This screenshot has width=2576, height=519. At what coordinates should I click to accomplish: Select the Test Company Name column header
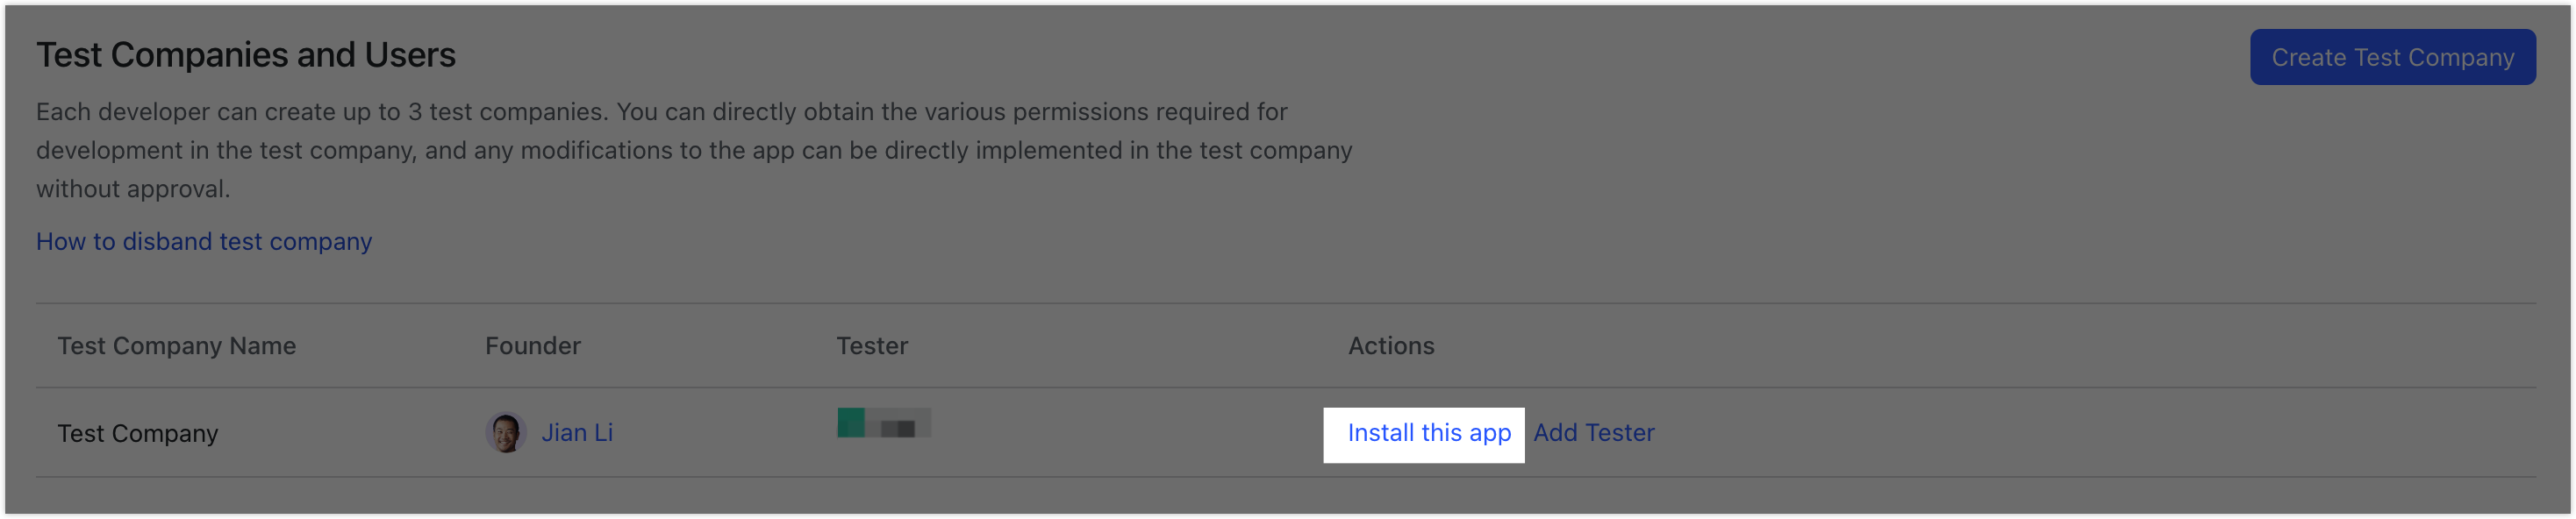click(177, 346)
